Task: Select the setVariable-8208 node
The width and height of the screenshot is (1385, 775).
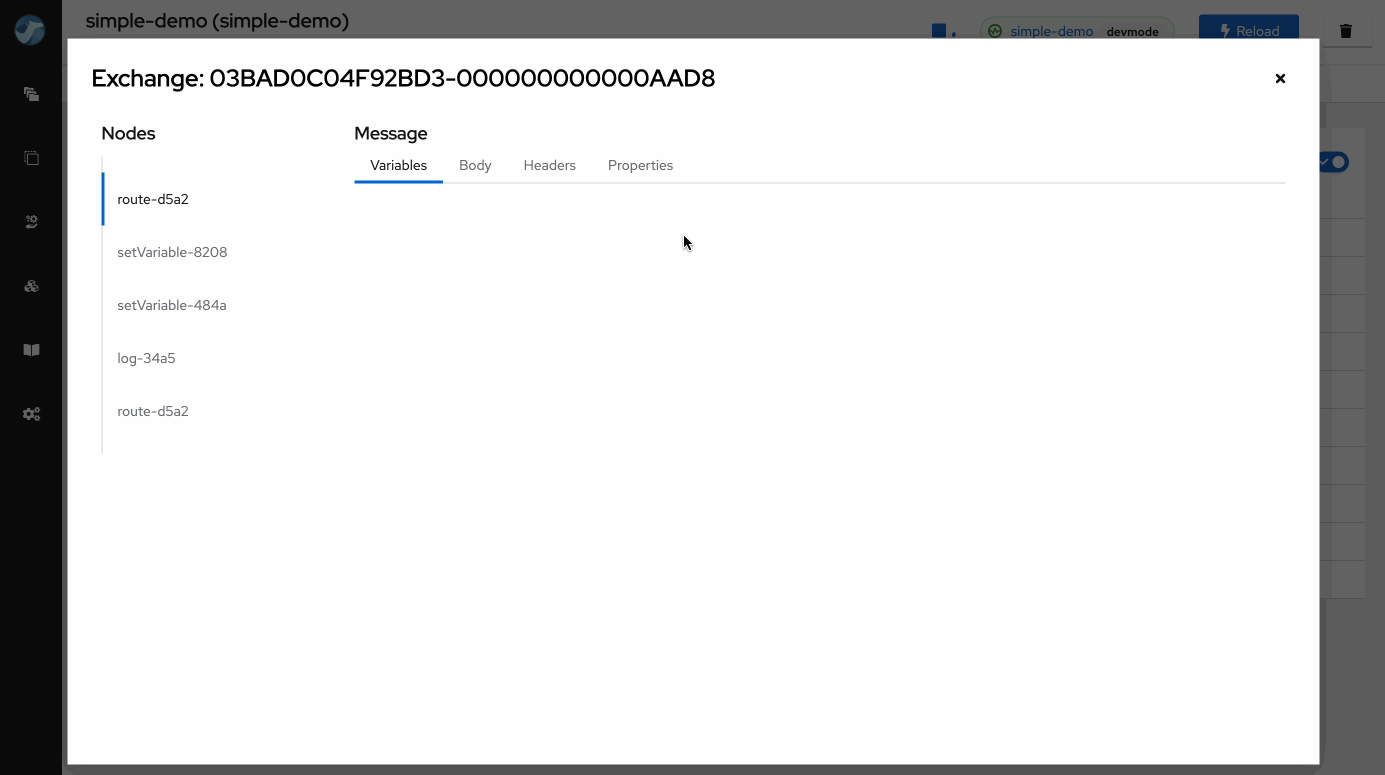Action: (172, 252)
